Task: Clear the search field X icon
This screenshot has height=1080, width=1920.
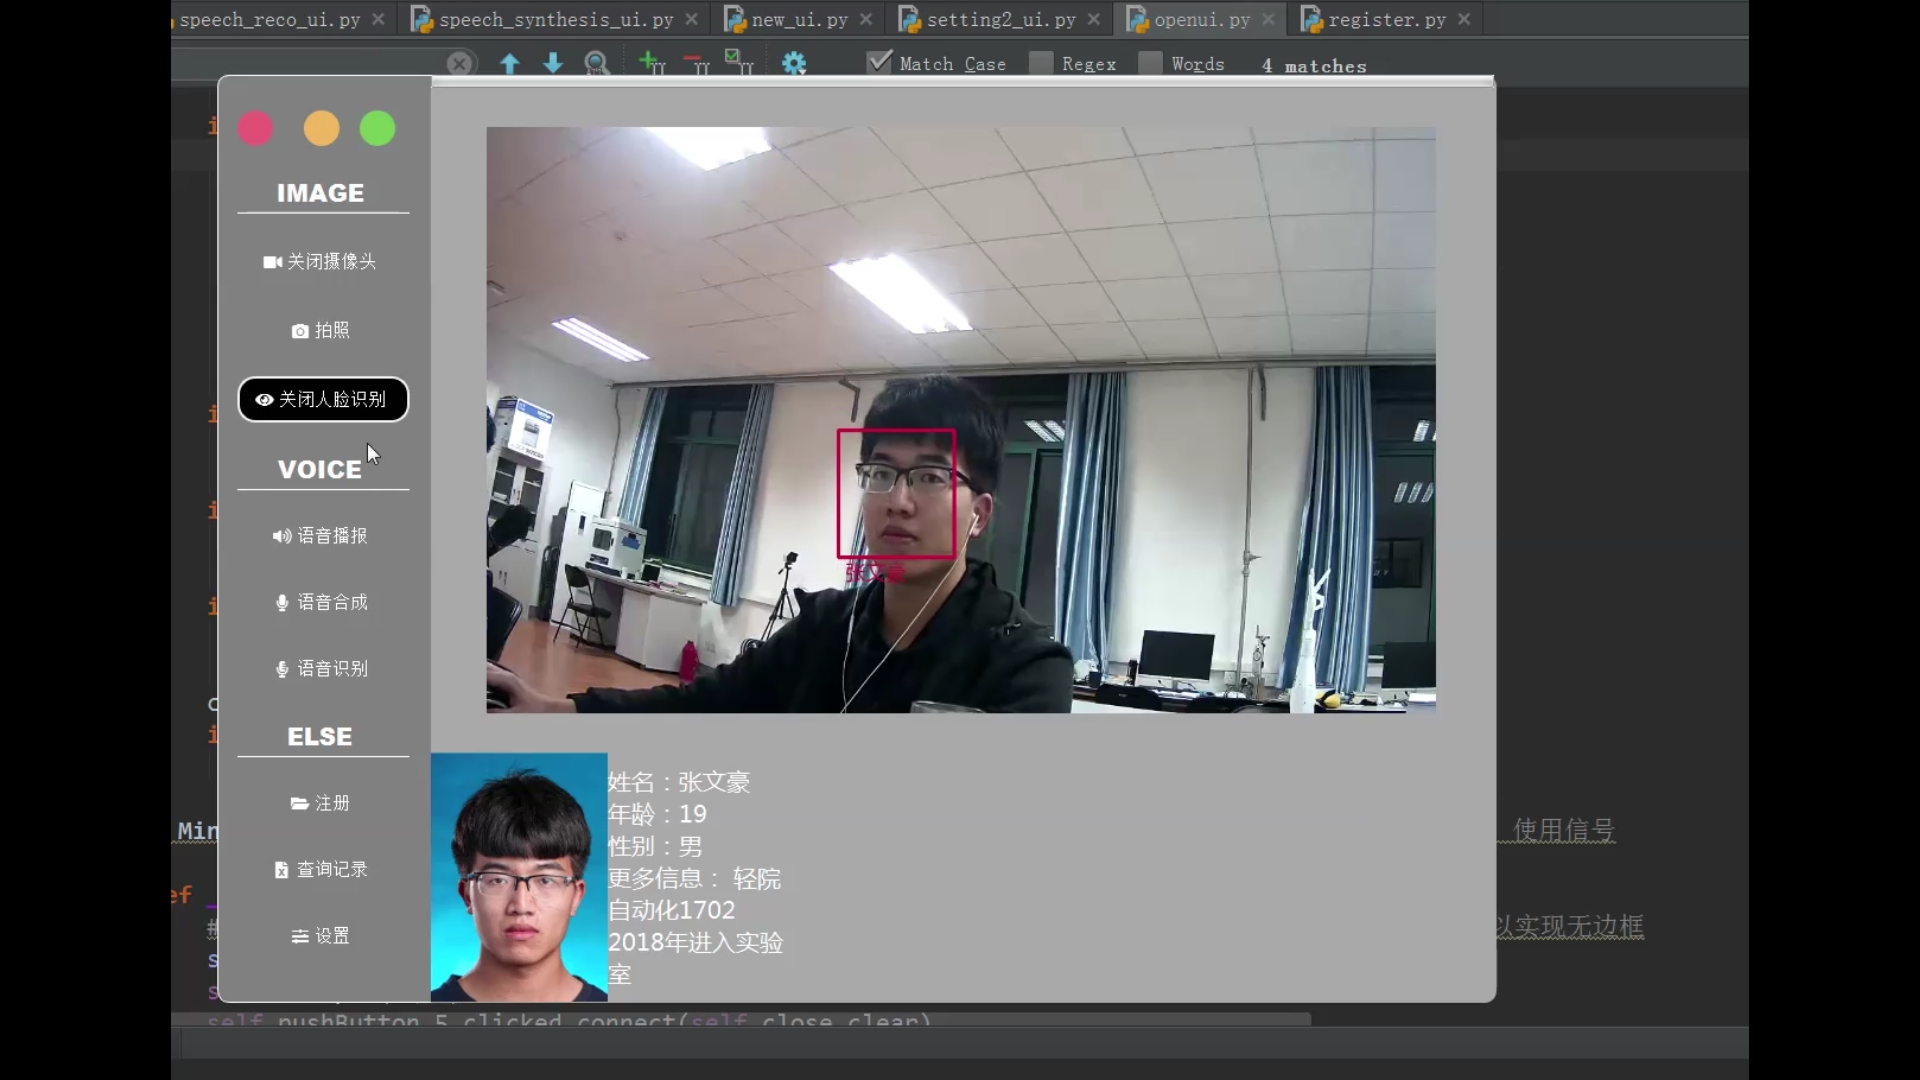Action: (x=459, y=64)
